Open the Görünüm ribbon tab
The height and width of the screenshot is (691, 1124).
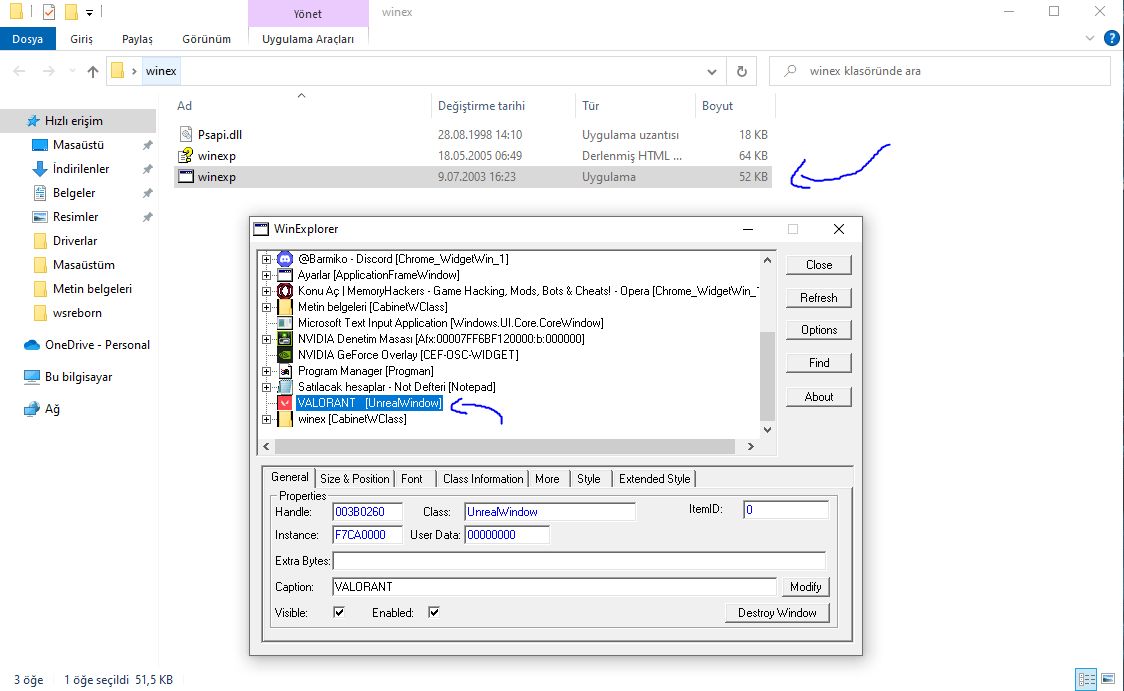pyautogui.click(x=206, y=39)
